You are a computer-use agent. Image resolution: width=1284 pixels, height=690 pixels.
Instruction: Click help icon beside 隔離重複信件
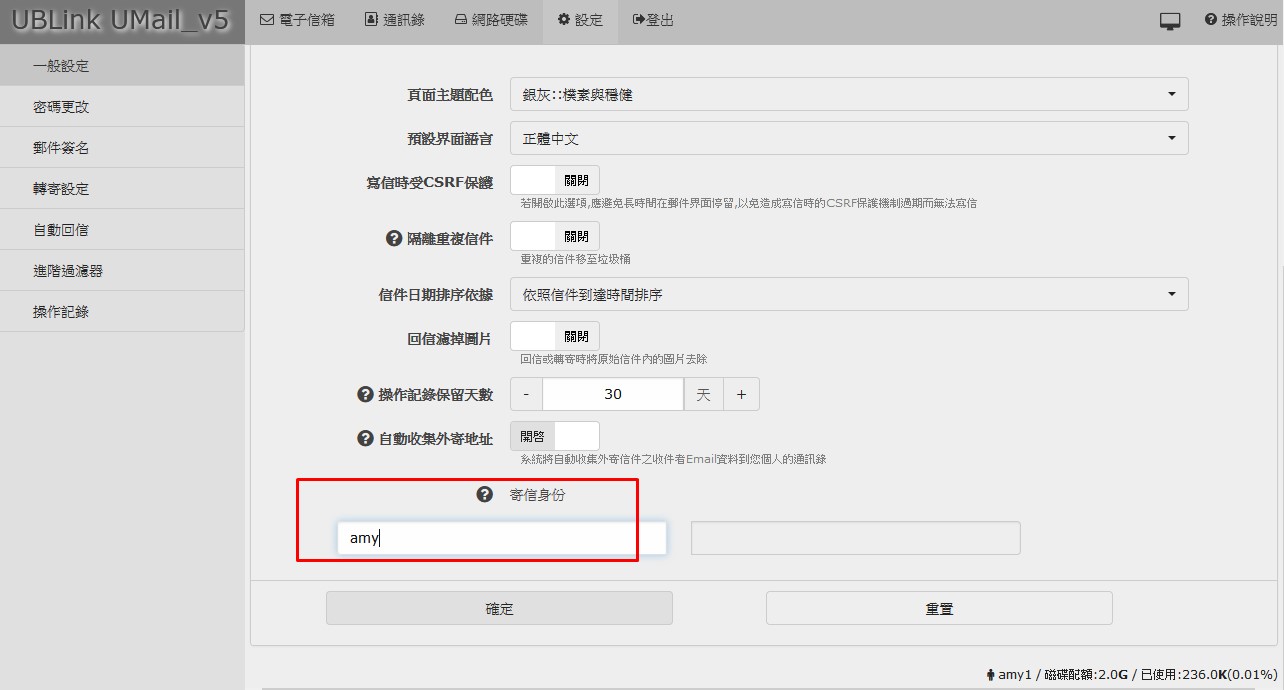click(394, 238)
